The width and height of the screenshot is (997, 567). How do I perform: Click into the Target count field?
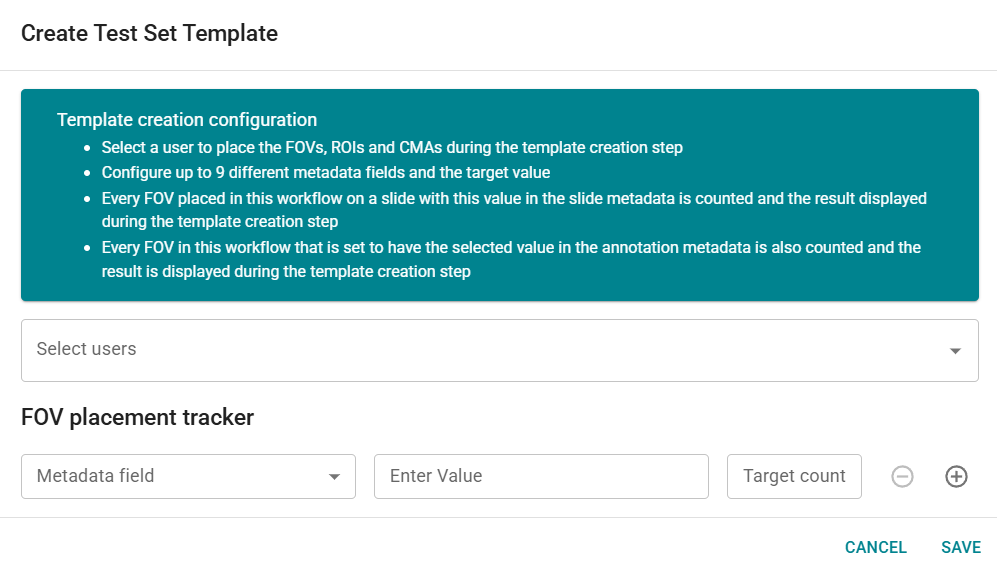(x=794, y=476)
